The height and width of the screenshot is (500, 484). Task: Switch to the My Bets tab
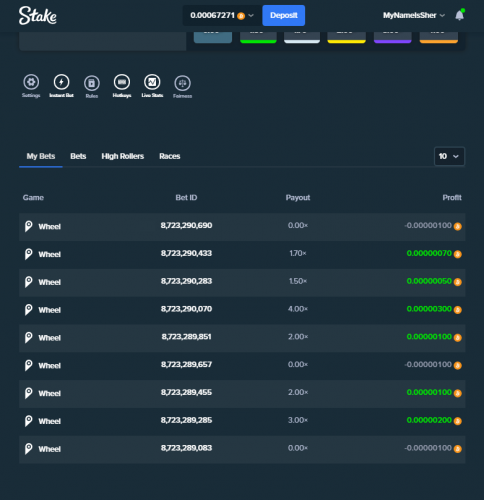(x=41, y=156)
